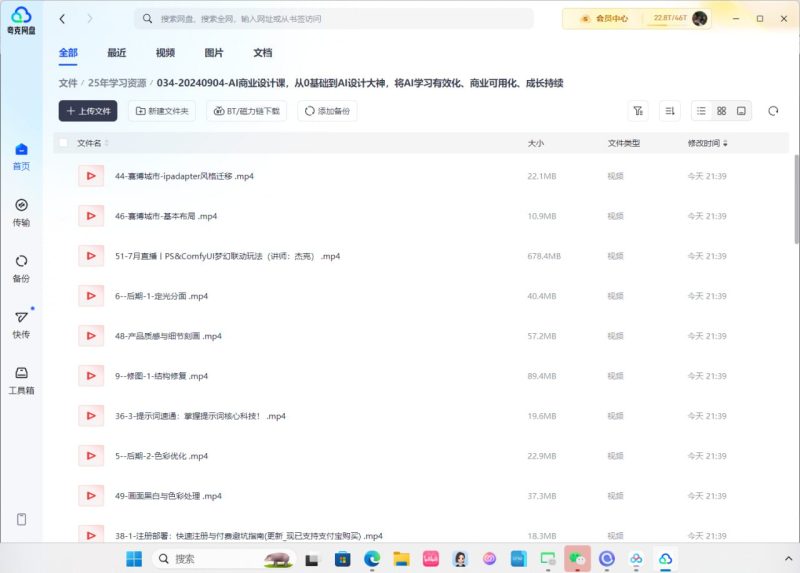This screenshot has height=573, width=800.
Task: Open Microsoft Store from taskbar
Action: 343,559
